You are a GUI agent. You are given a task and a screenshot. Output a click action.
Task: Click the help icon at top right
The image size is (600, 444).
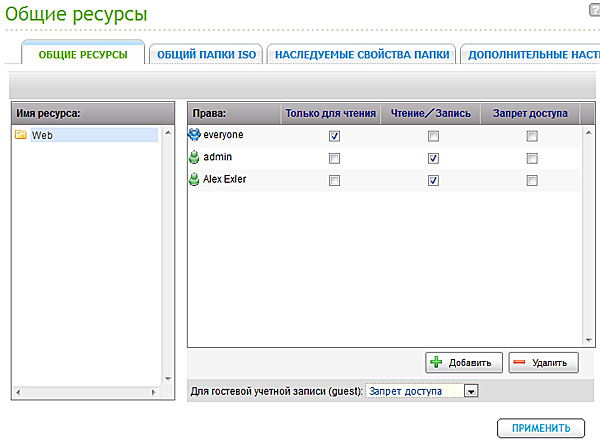coord(594,9)
